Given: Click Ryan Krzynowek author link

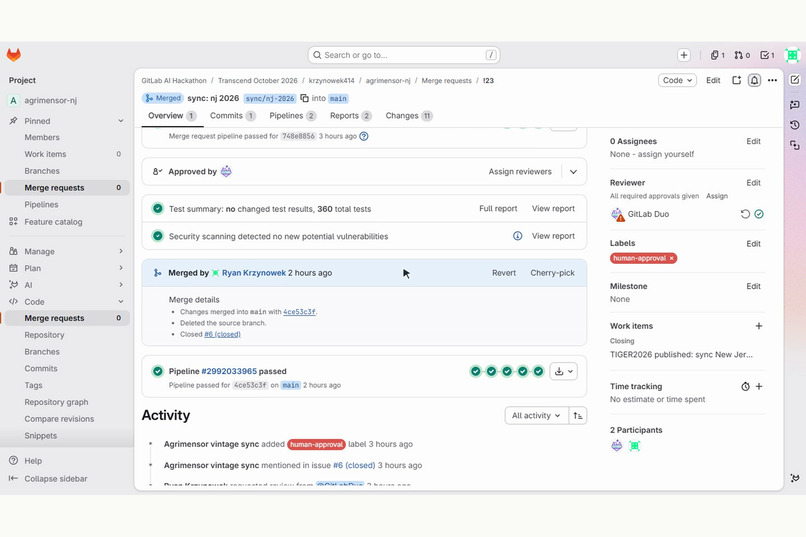Looking at the screenshot, I should tap(254, 273).
